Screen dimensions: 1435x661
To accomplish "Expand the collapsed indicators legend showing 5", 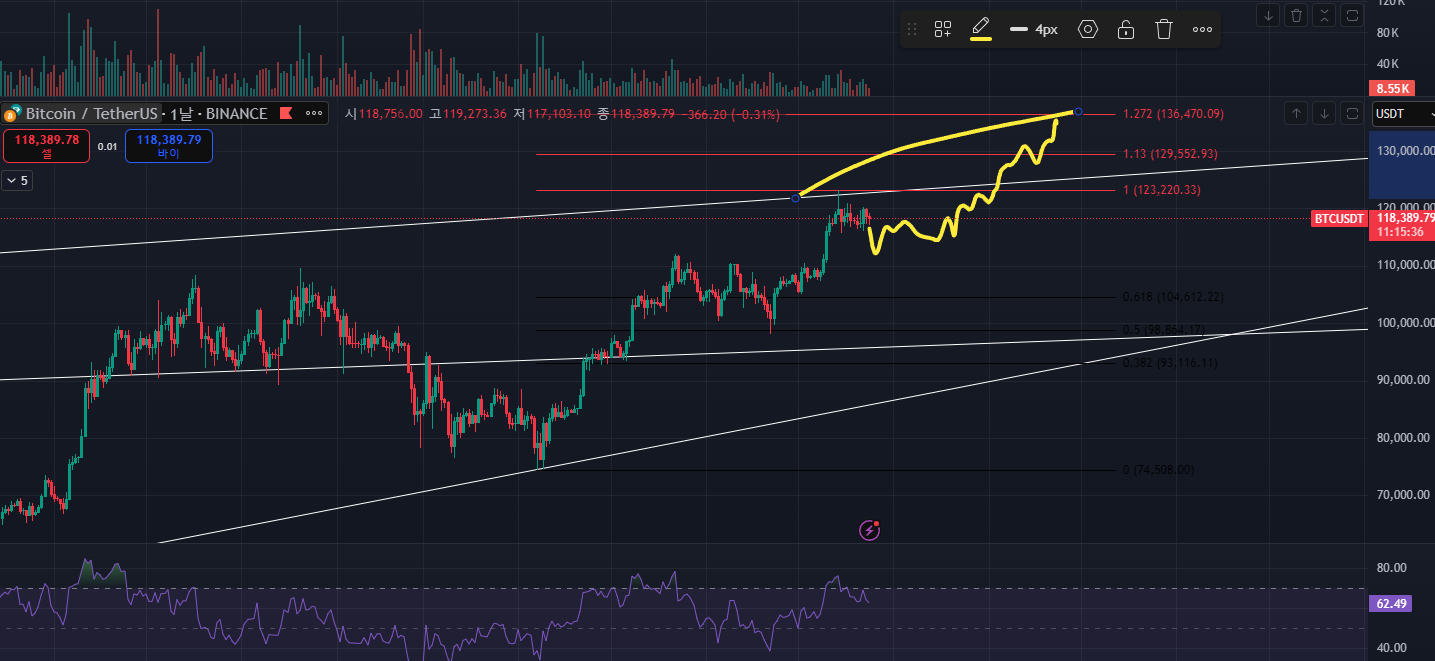I will coord(17,181).
